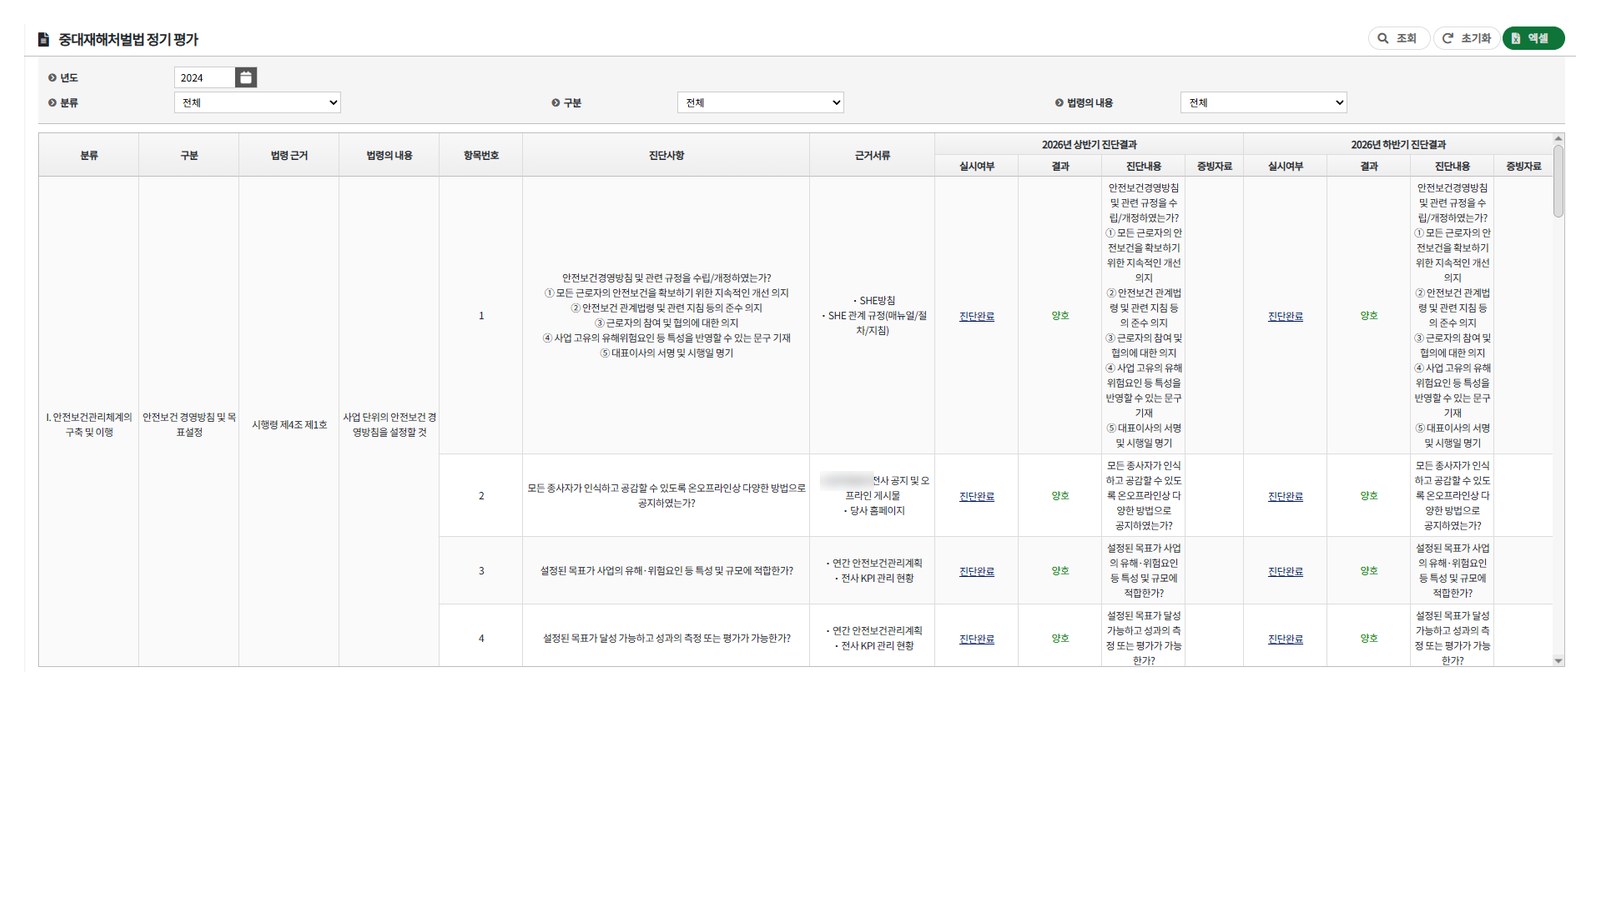Viewport: 1600px width, 900px height.
Task: Open the 법령의 내용 dropdown
Action: (x=1263, y=102)
